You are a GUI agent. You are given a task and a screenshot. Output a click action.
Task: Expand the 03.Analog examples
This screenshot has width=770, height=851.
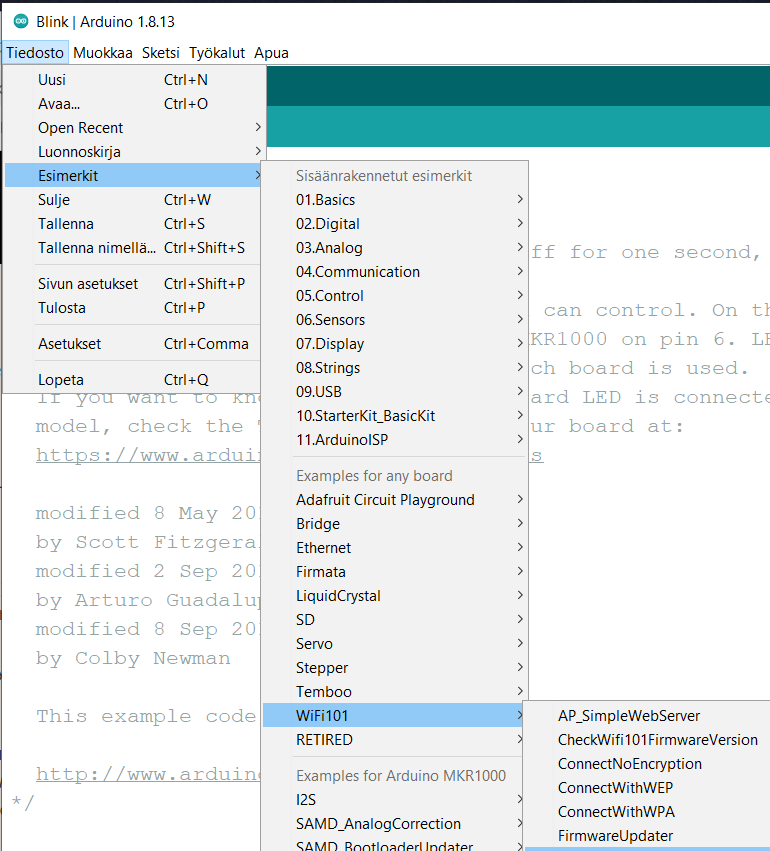coord(394,247)
